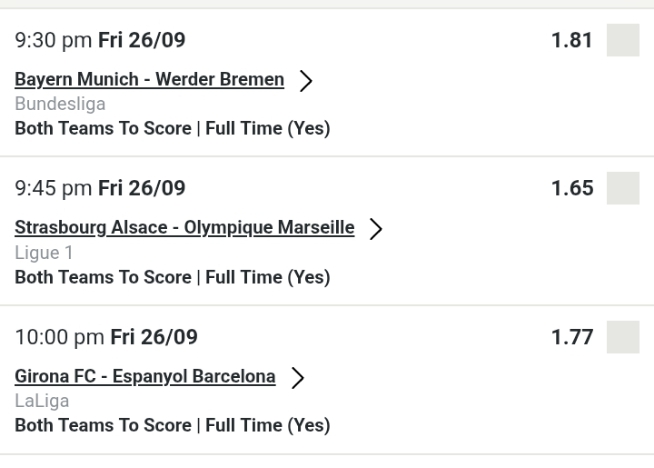The image size is (654, 468).
Task: Open Girona FC - Espanyol Barcelona match link
Action: tap(145, 376)
